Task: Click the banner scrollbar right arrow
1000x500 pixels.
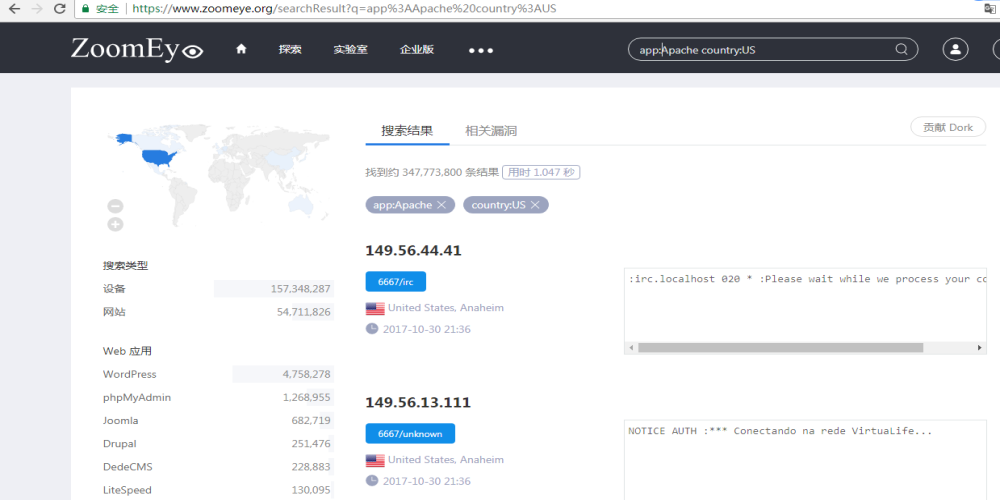Action: click(x=980, y=348)
